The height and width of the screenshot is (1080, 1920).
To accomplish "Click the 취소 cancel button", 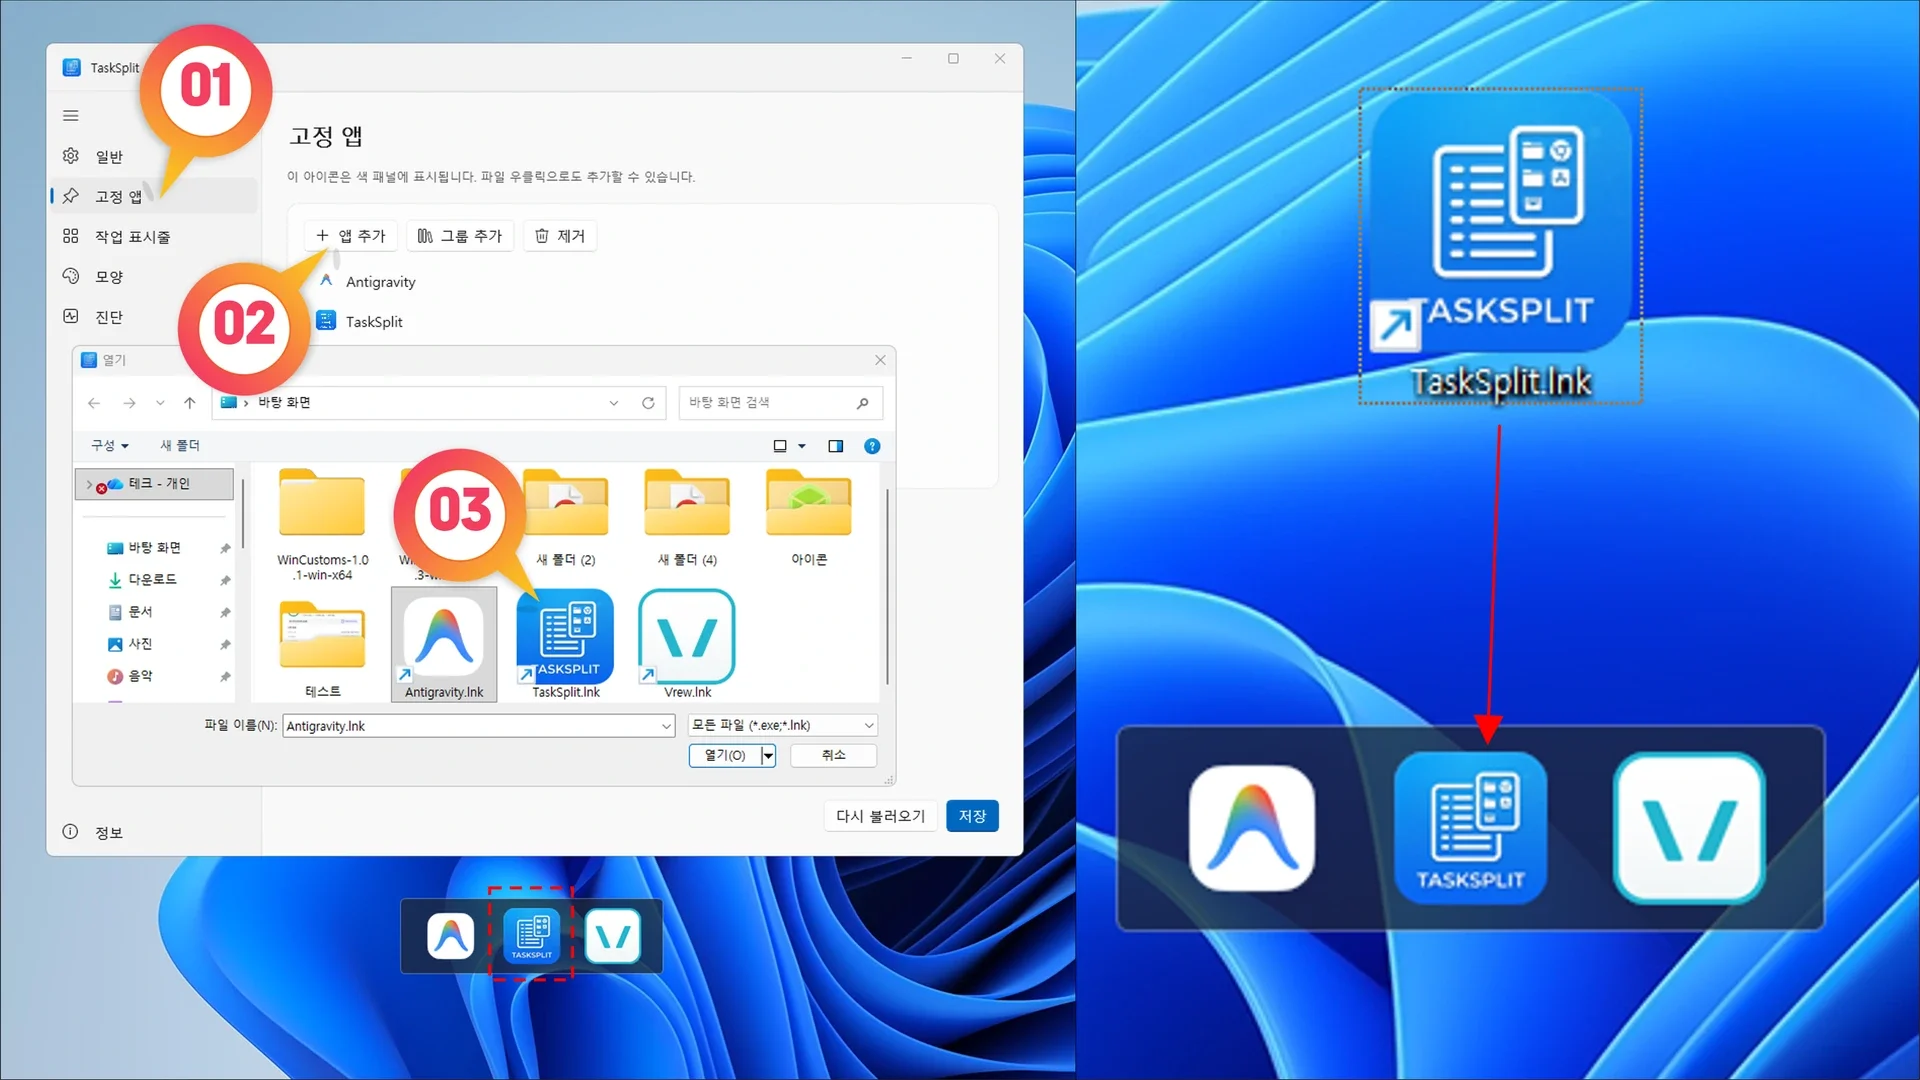I will (833, 755).
